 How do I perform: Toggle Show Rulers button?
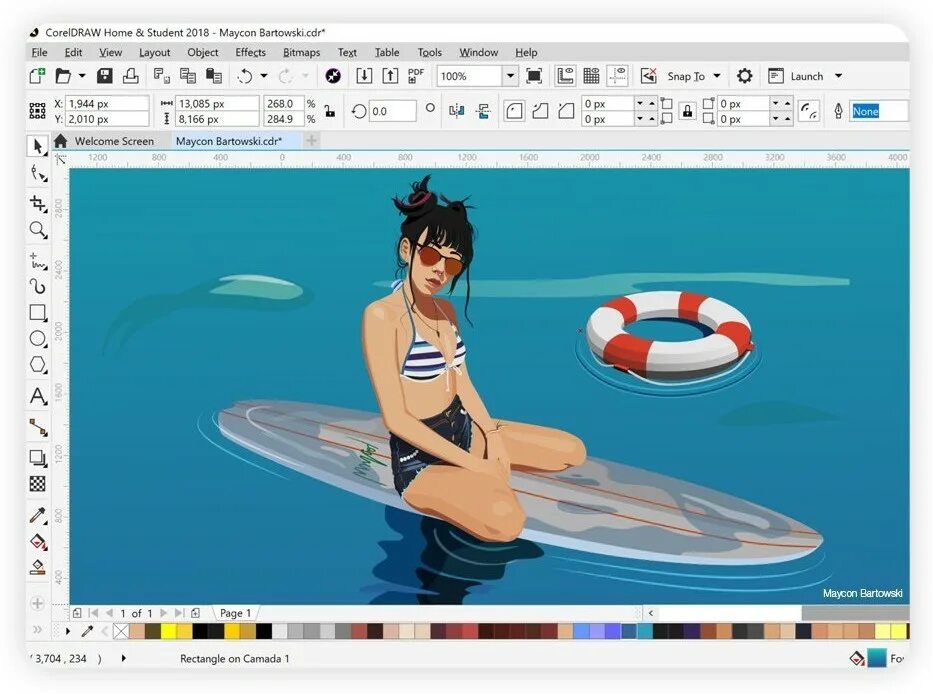(x=565, y=76)
